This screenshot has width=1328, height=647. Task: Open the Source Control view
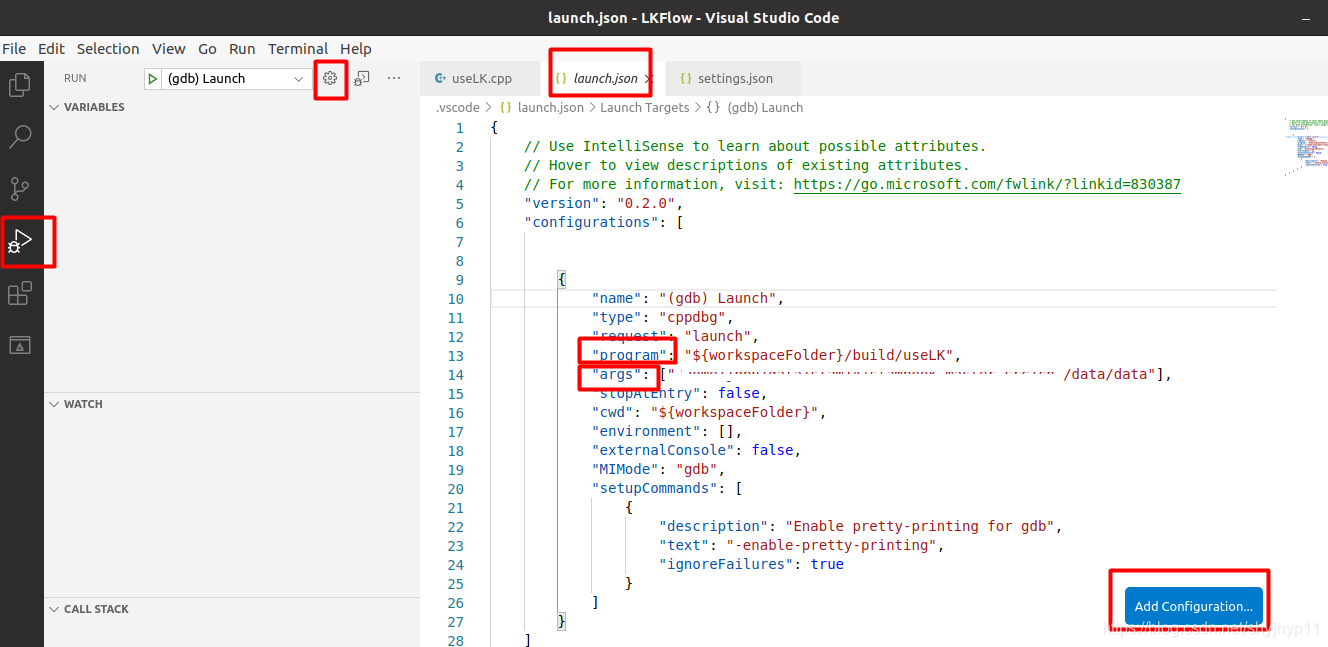tap(20, 189)
